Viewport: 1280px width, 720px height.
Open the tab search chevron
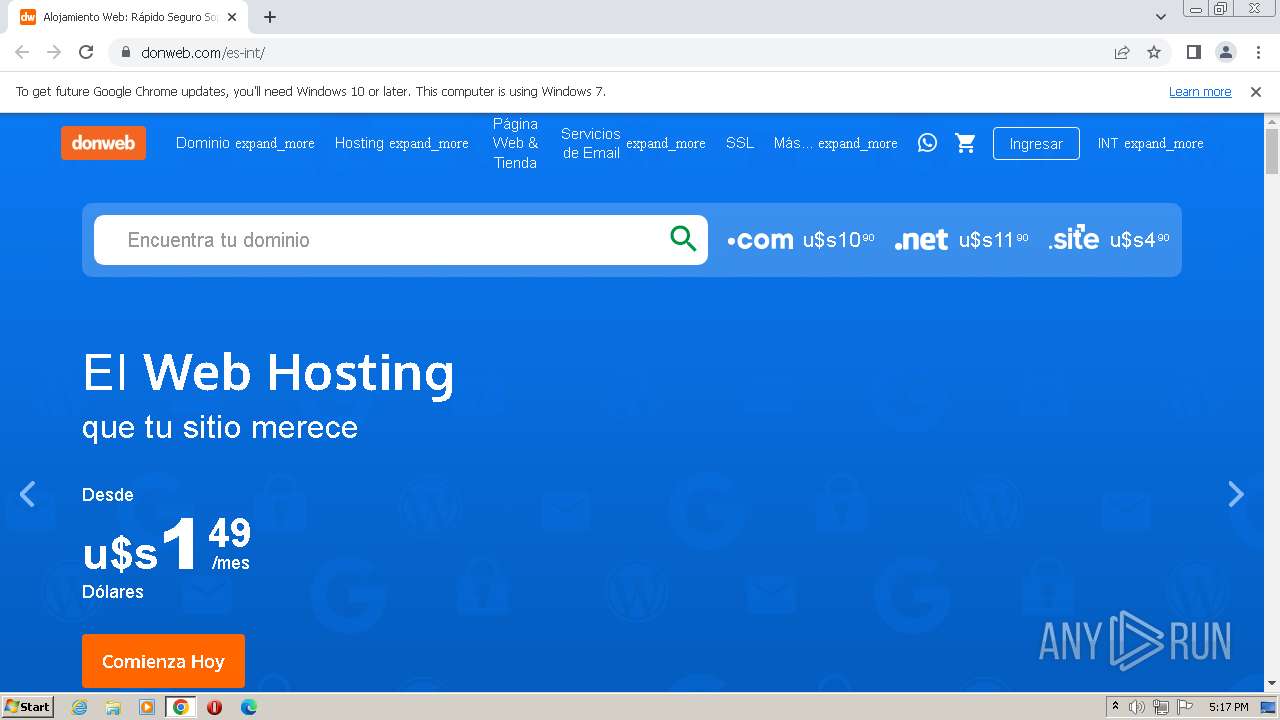click(1160, 17)
